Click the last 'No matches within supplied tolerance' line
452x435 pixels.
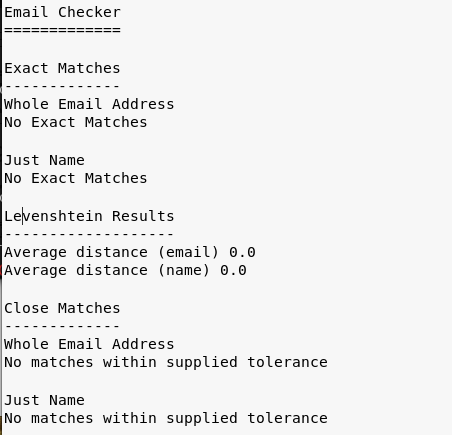(166, 418)
